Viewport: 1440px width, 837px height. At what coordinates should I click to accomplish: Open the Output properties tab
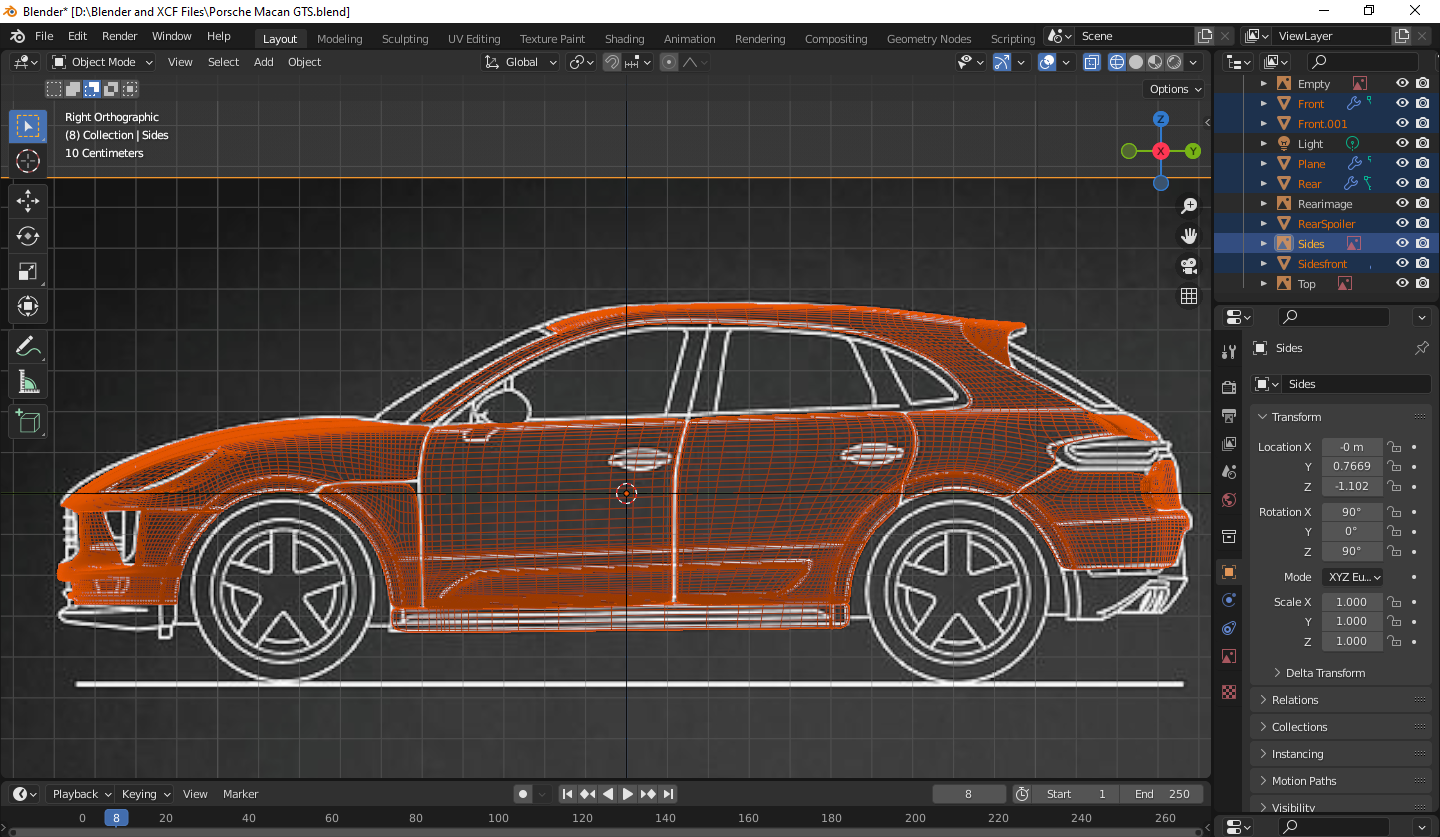pos(1230,415)
